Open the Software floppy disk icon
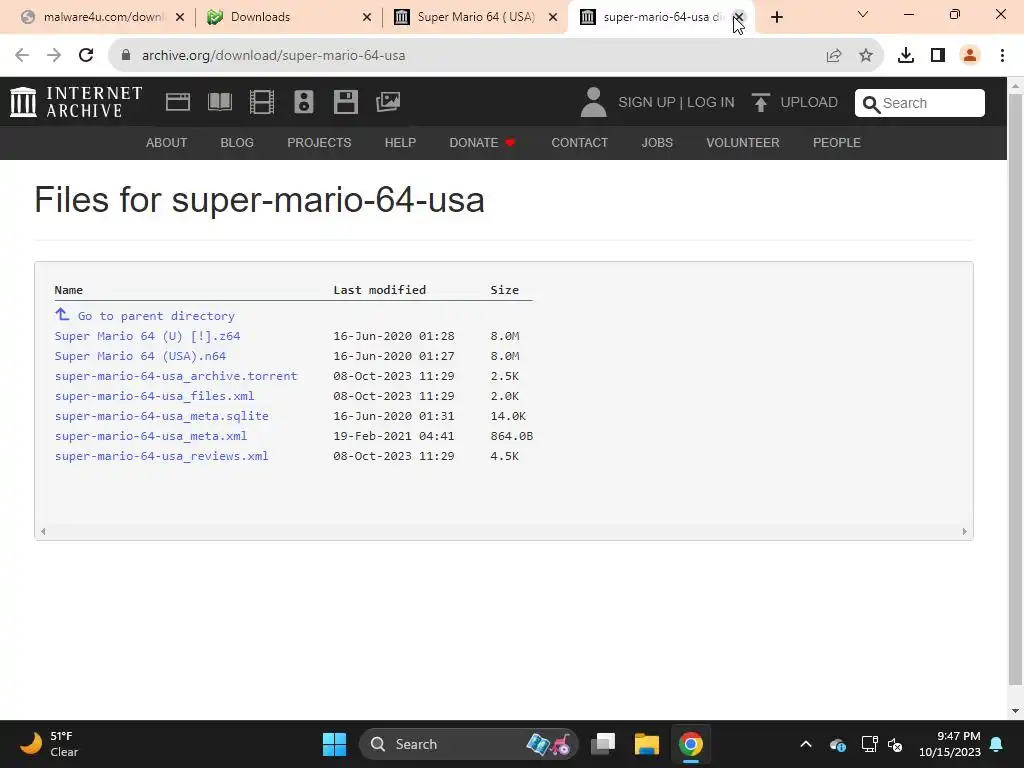1024x768 pixels. tap(345, 102)
